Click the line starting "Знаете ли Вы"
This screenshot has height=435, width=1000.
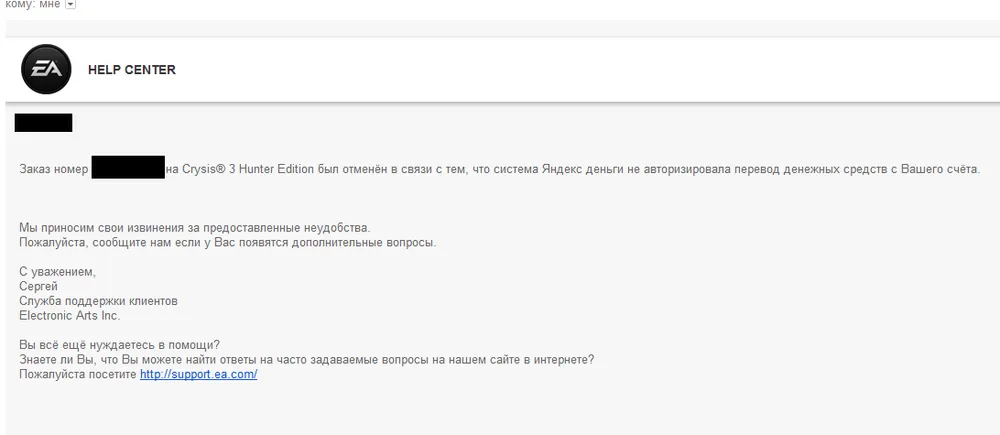pos(307,360)
